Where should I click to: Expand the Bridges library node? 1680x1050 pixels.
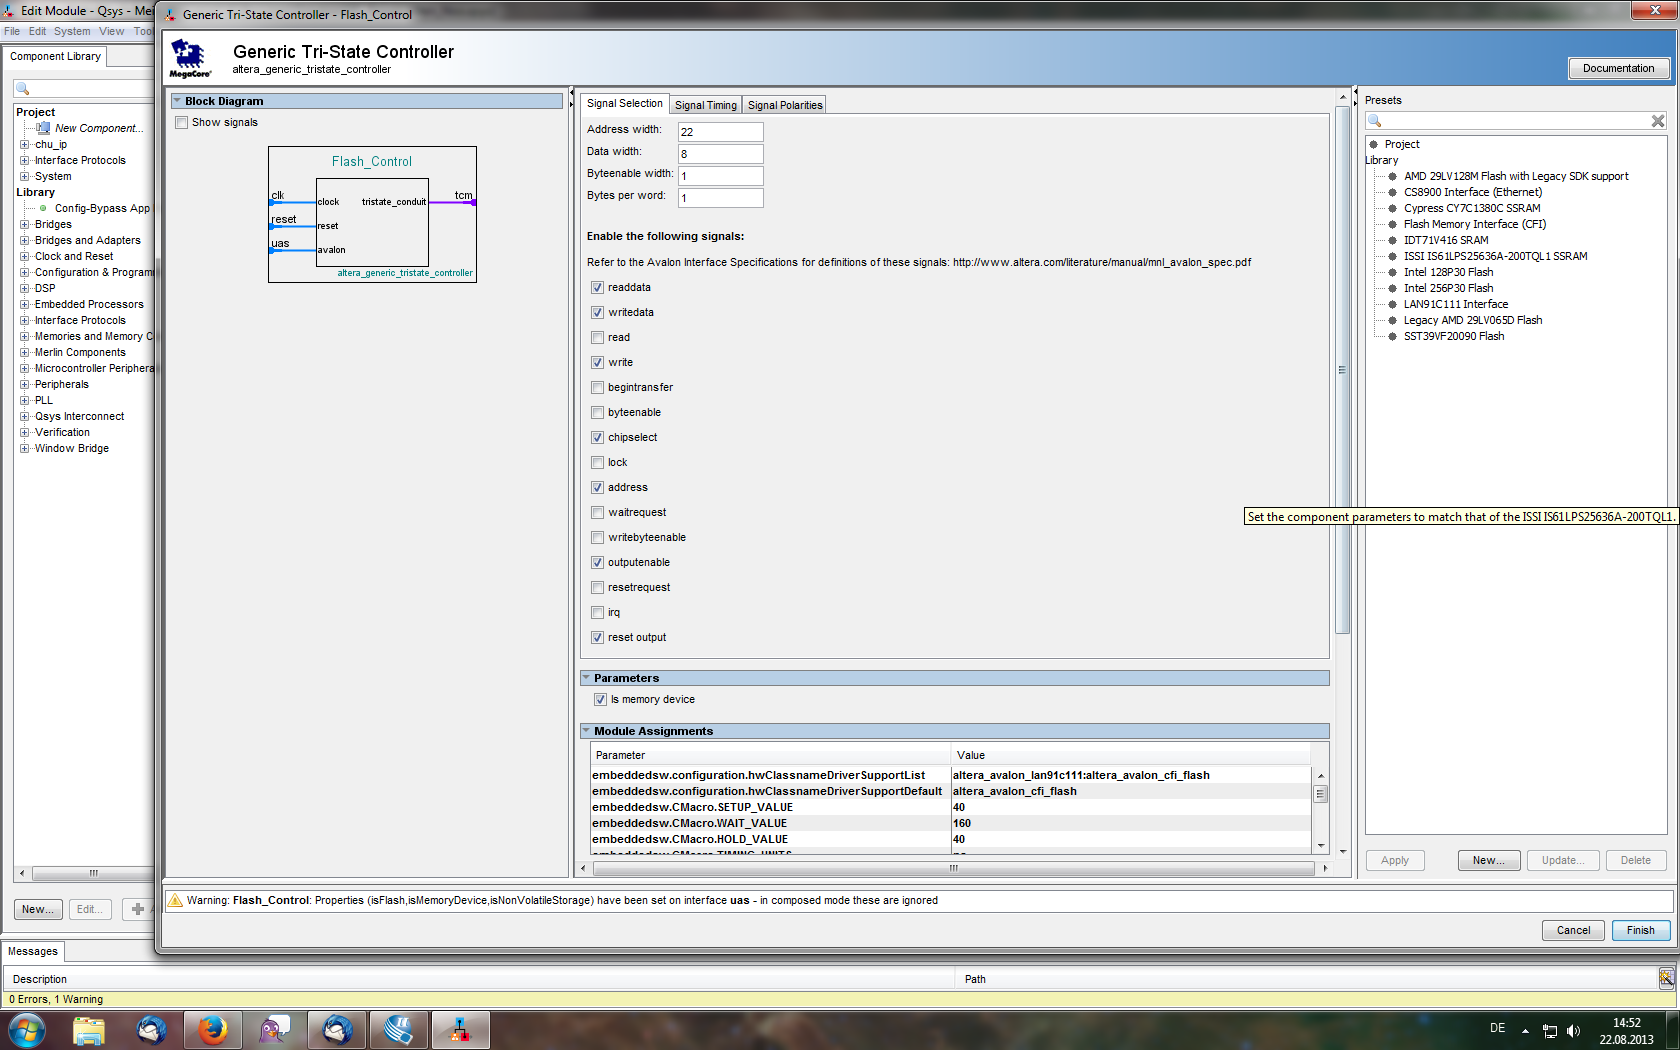tap(24, 224)
